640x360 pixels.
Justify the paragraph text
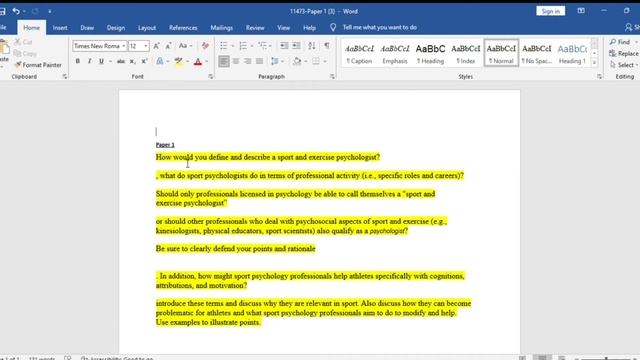(x=260, y=61)
